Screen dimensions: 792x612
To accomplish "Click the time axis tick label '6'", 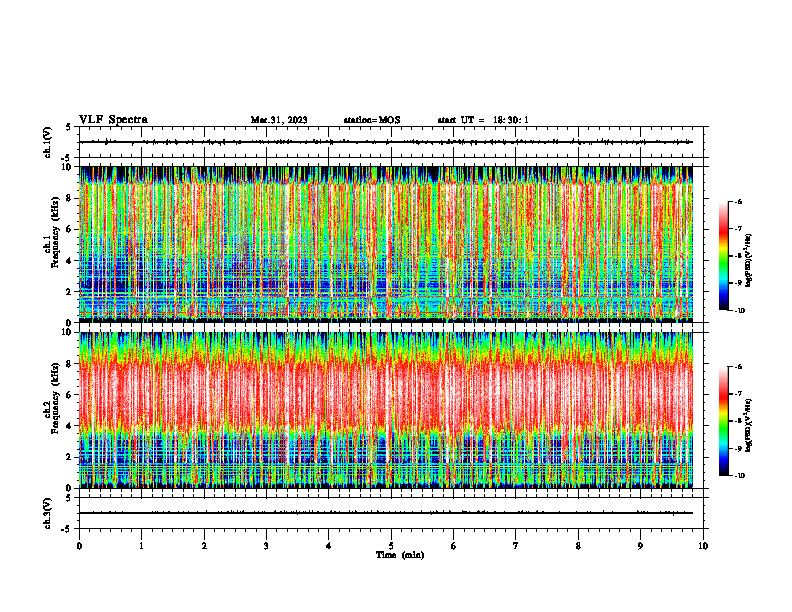I will pos(454,546).
